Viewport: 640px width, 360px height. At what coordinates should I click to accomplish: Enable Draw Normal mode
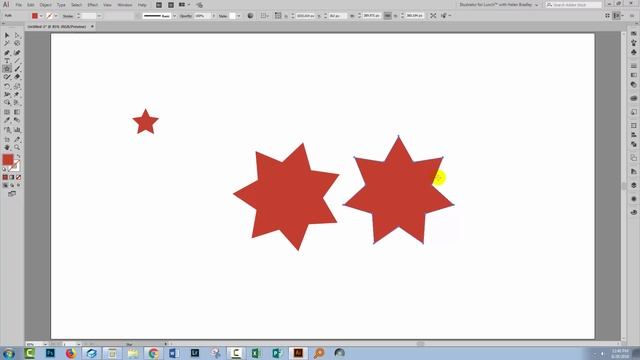point(5,185)
